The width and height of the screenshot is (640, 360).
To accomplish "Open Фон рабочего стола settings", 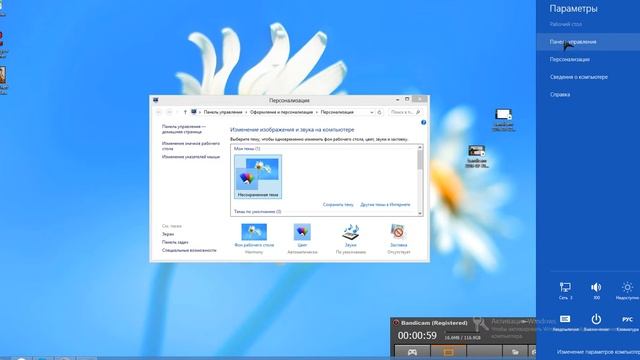I will (254, 238).
